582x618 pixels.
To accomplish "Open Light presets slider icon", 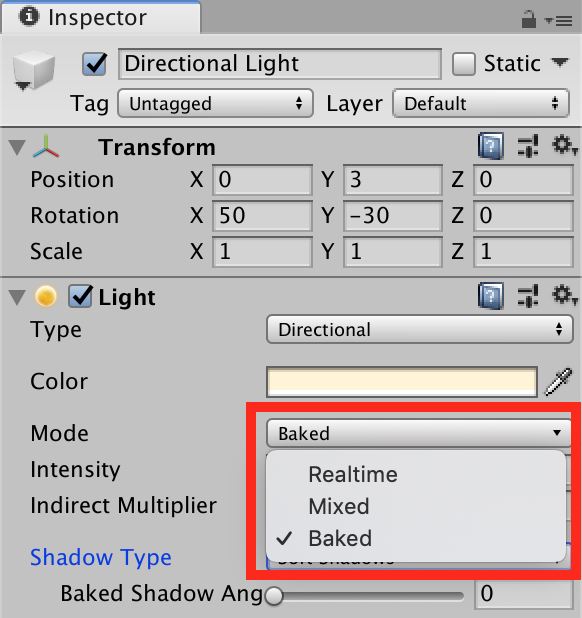I will [x=528, y=296].
